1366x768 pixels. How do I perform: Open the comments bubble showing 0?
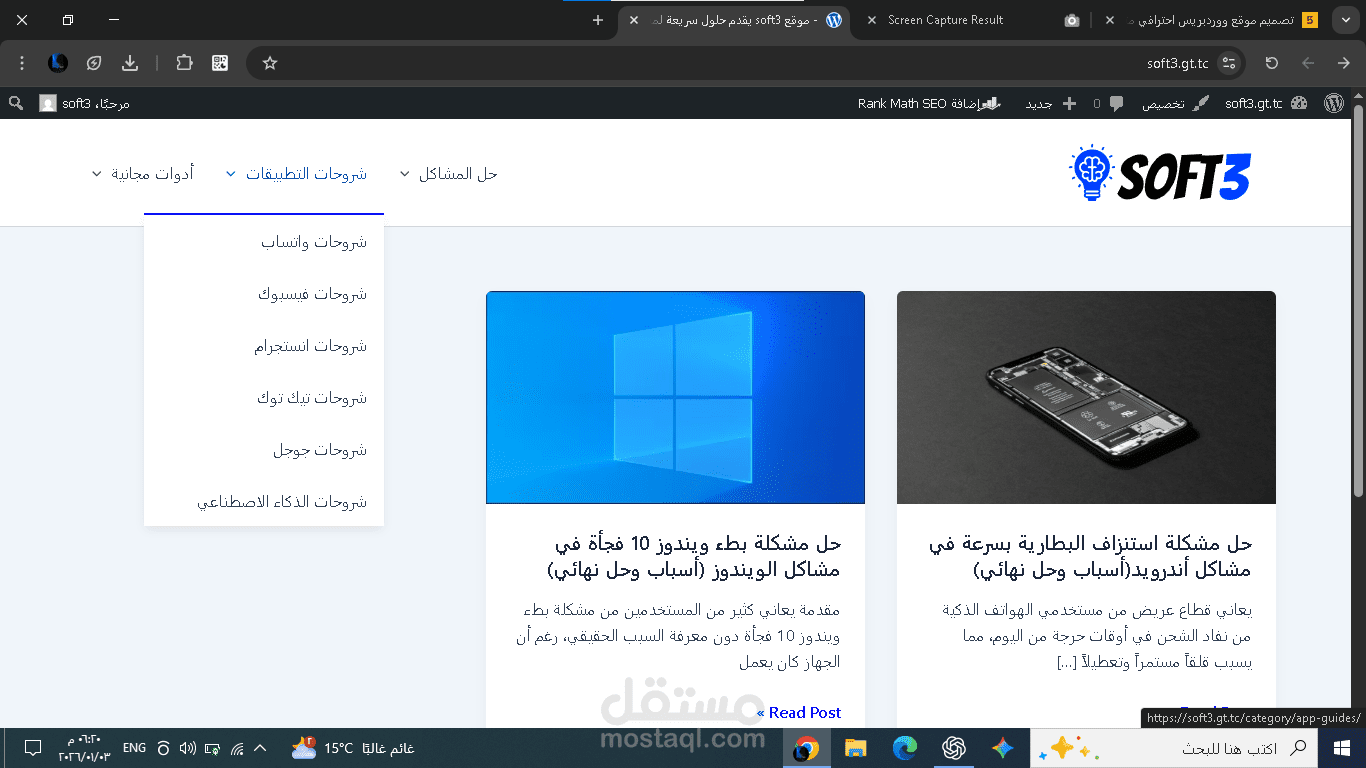[1108, 103]
